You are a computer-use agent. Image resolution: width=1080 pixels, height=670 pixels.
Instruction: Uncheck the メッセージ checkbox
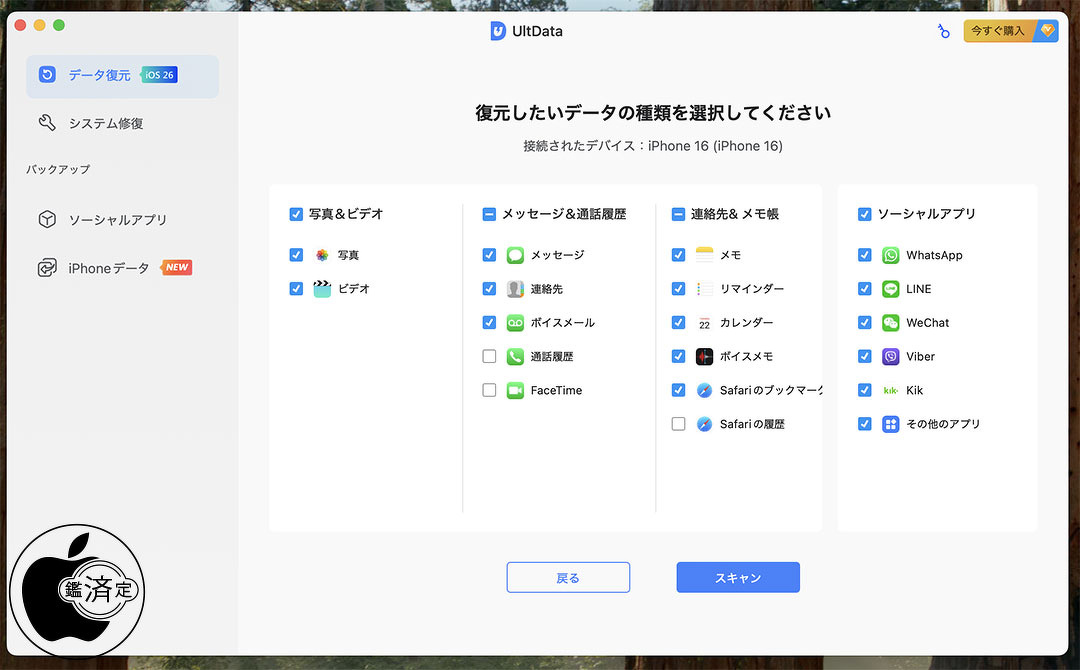(489, 255)
